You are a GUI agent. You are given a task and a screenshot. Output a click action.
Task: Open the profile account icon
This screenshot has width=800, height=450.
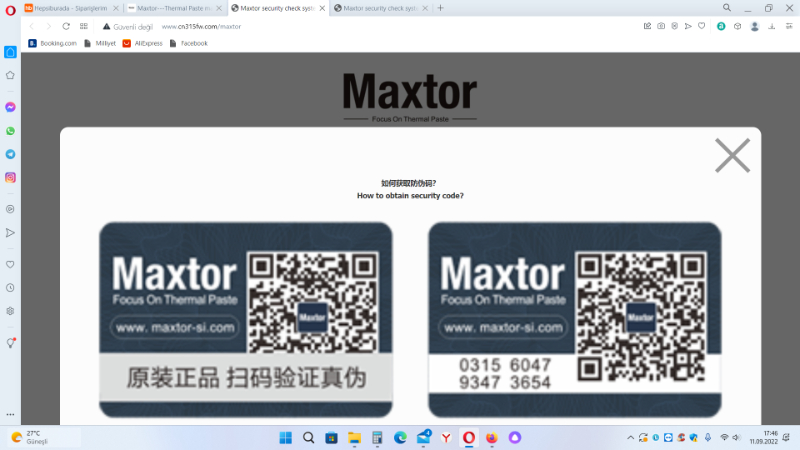click(755, 27)
